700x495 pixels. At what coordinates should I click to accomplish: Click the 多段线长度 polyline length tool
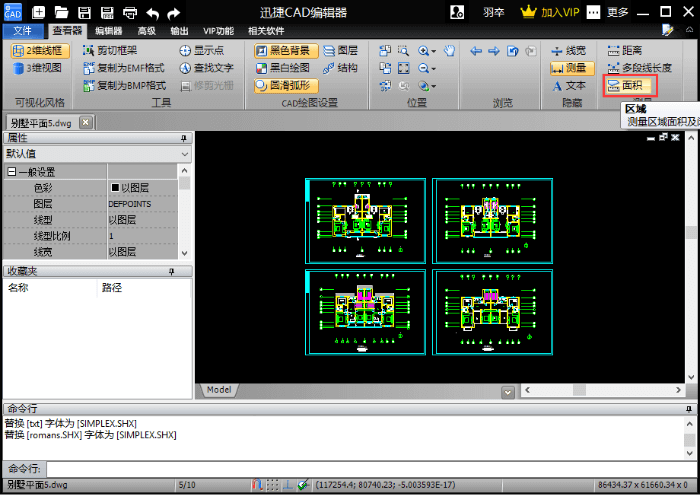tap(638, 68)
